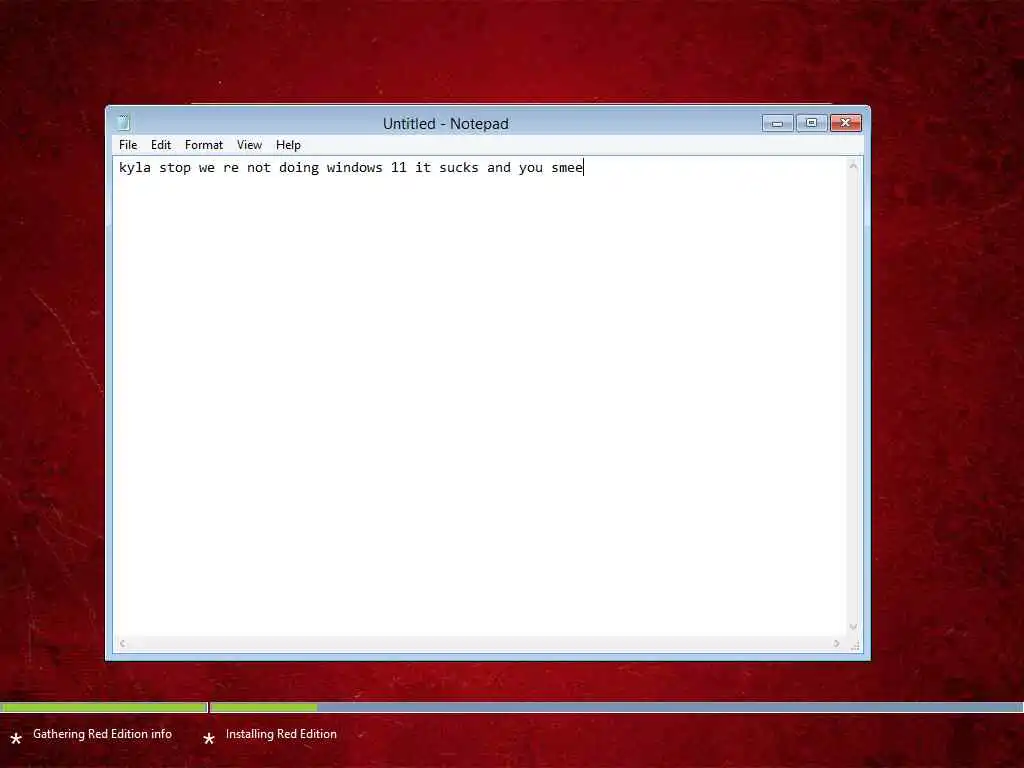Click the resize grip of Notepad window
Screen dimensions: 1024x768
coord(855,645)
